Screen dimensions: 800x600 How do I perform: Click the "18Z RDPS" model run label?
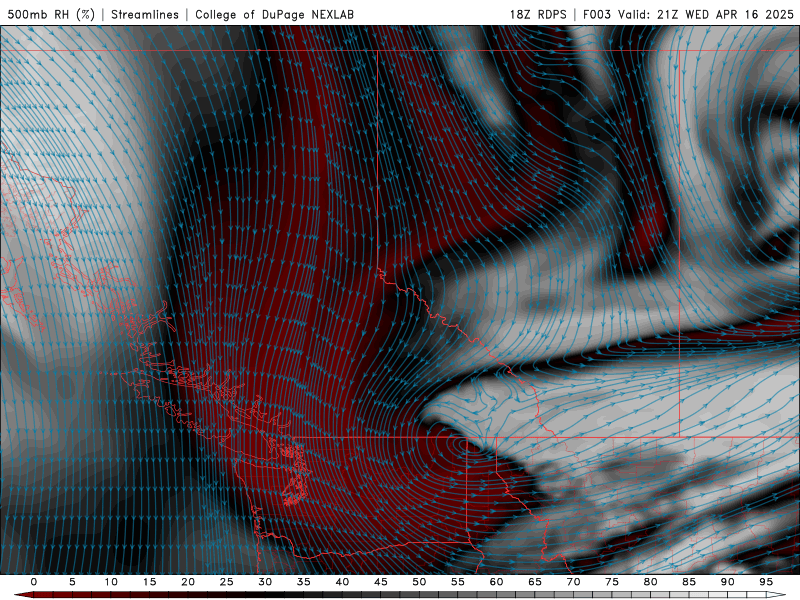click(538, 14)
